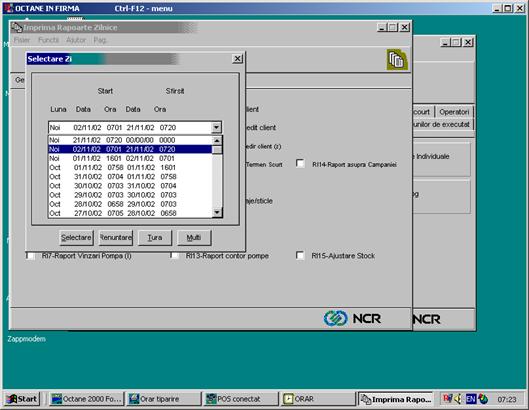This screenshot has width=529, height=410.
Task: Open Orar tiparire taskbar window
Action: coord(164,399)
